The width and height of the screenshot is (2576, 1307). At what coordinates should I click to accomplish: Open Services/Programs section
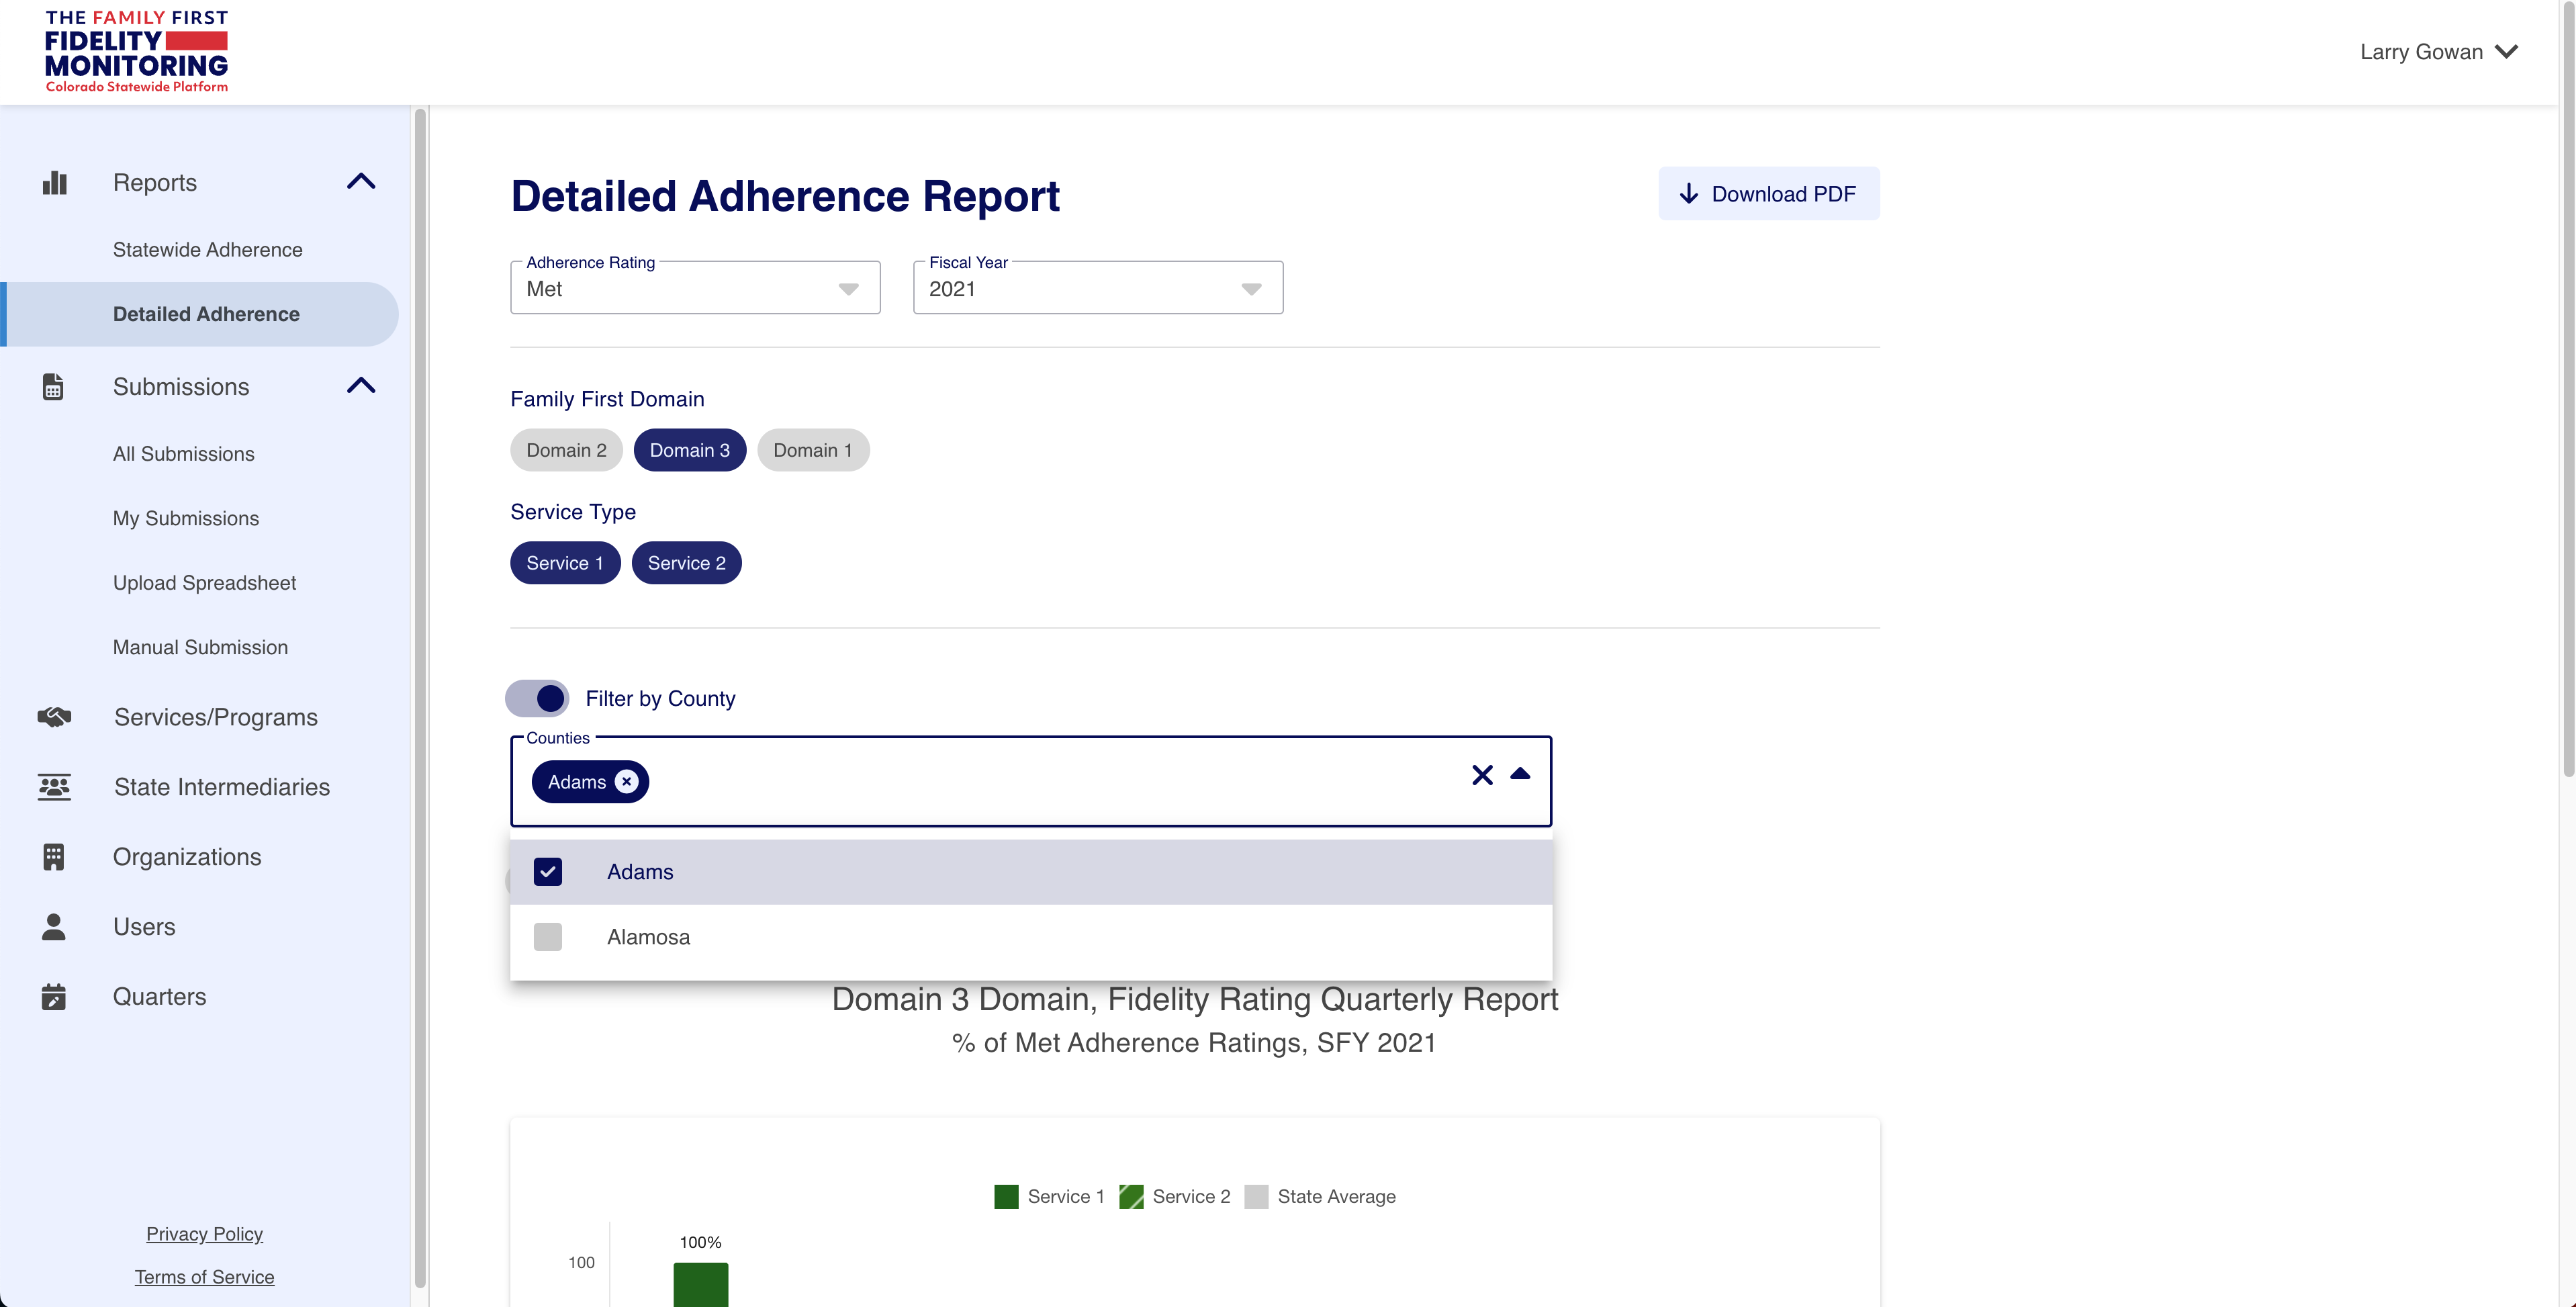point(216,717)
